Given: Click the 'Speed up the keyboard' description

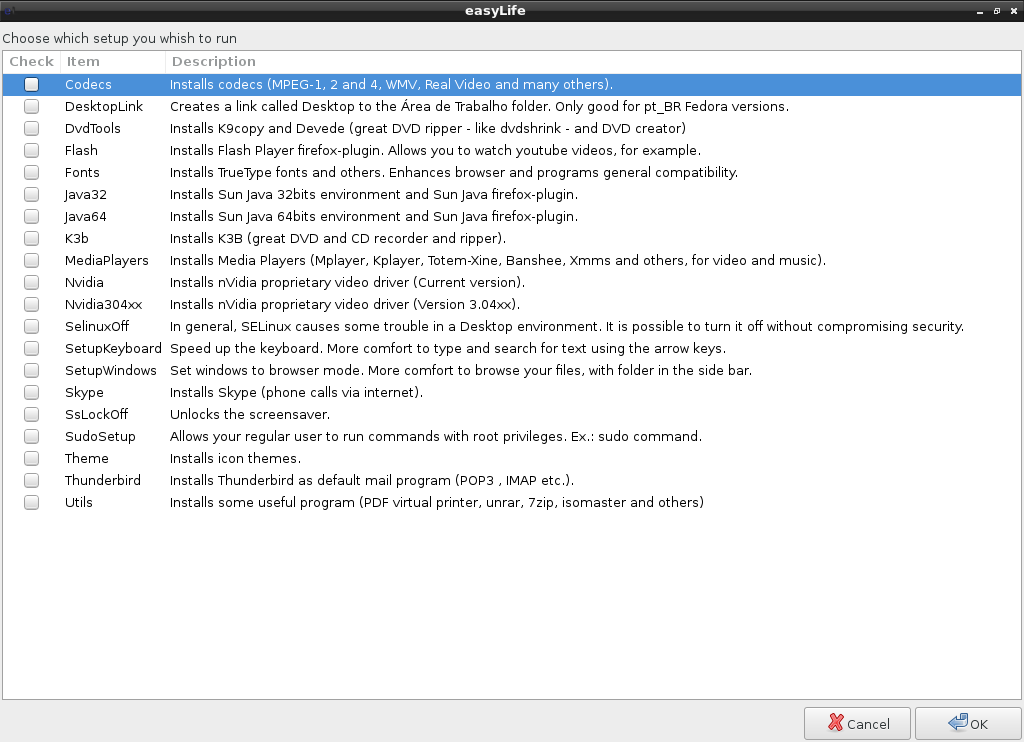Looking at the screenshot, I should click(x=448, y=348).
